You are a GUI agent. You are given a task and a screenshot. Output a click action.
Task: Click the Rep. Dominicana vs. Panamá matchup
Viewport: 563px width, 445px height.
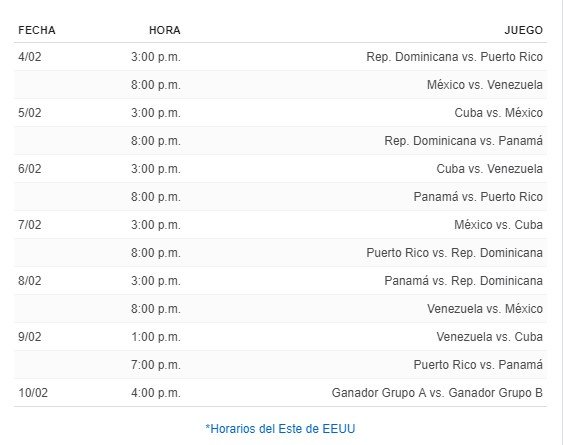[463, 141]
